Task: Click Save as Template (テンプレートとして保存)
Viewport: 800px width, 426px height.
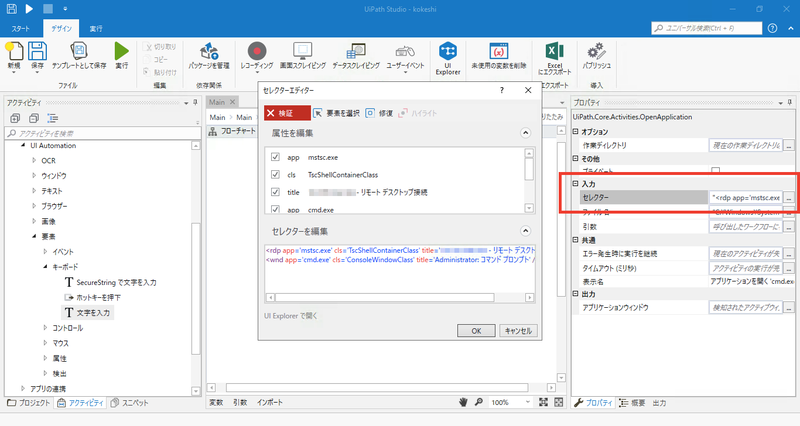Action: tap(79, 55)
